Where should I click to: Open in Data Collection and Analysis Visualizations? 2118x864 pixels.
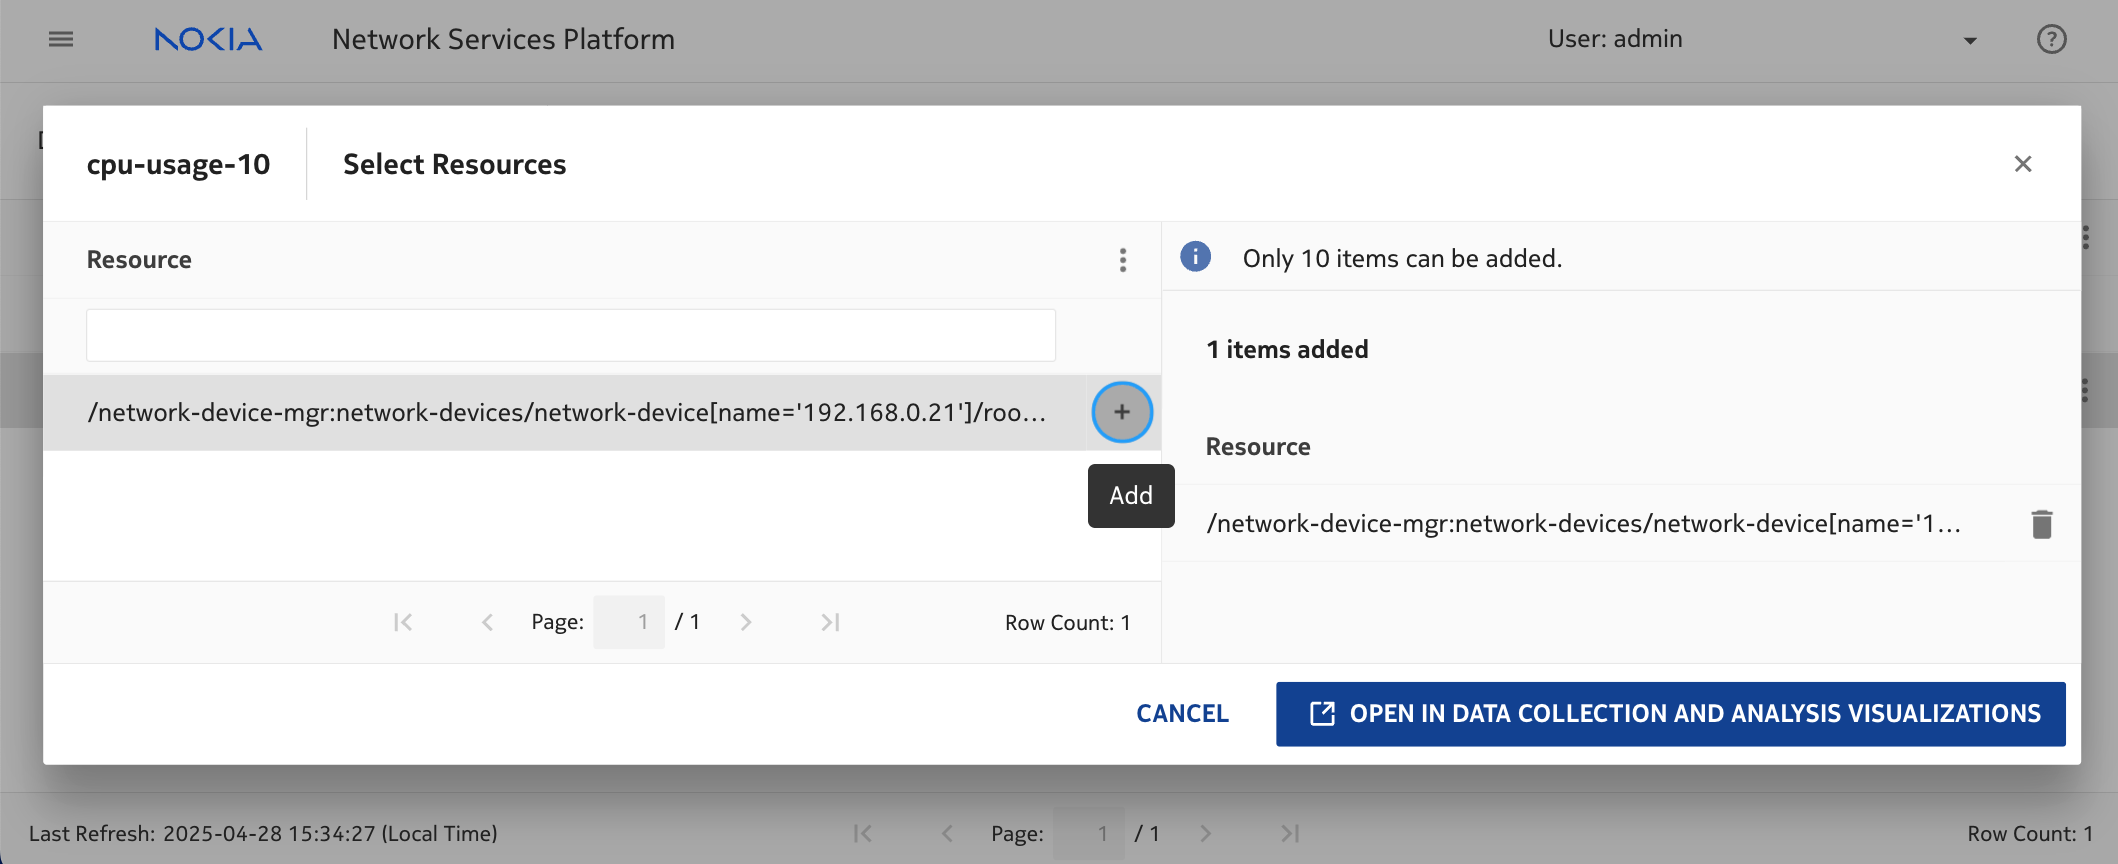click(1670, 713)
